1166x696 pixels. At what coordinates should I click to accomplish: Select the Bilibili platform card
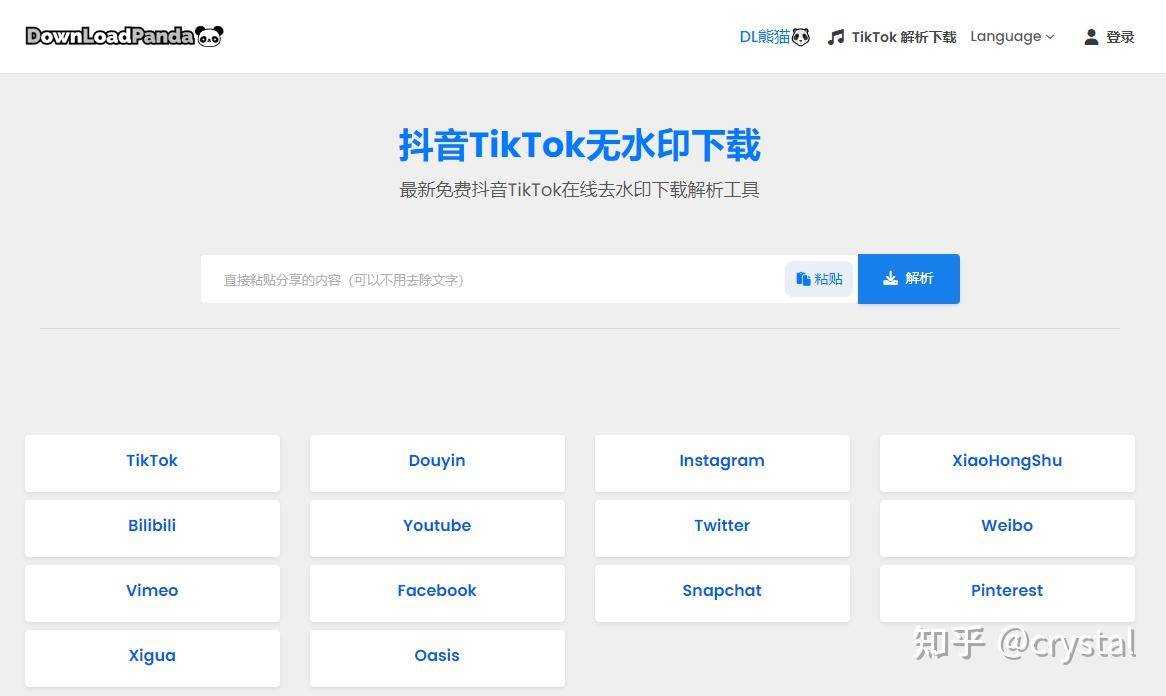[152, 528]
